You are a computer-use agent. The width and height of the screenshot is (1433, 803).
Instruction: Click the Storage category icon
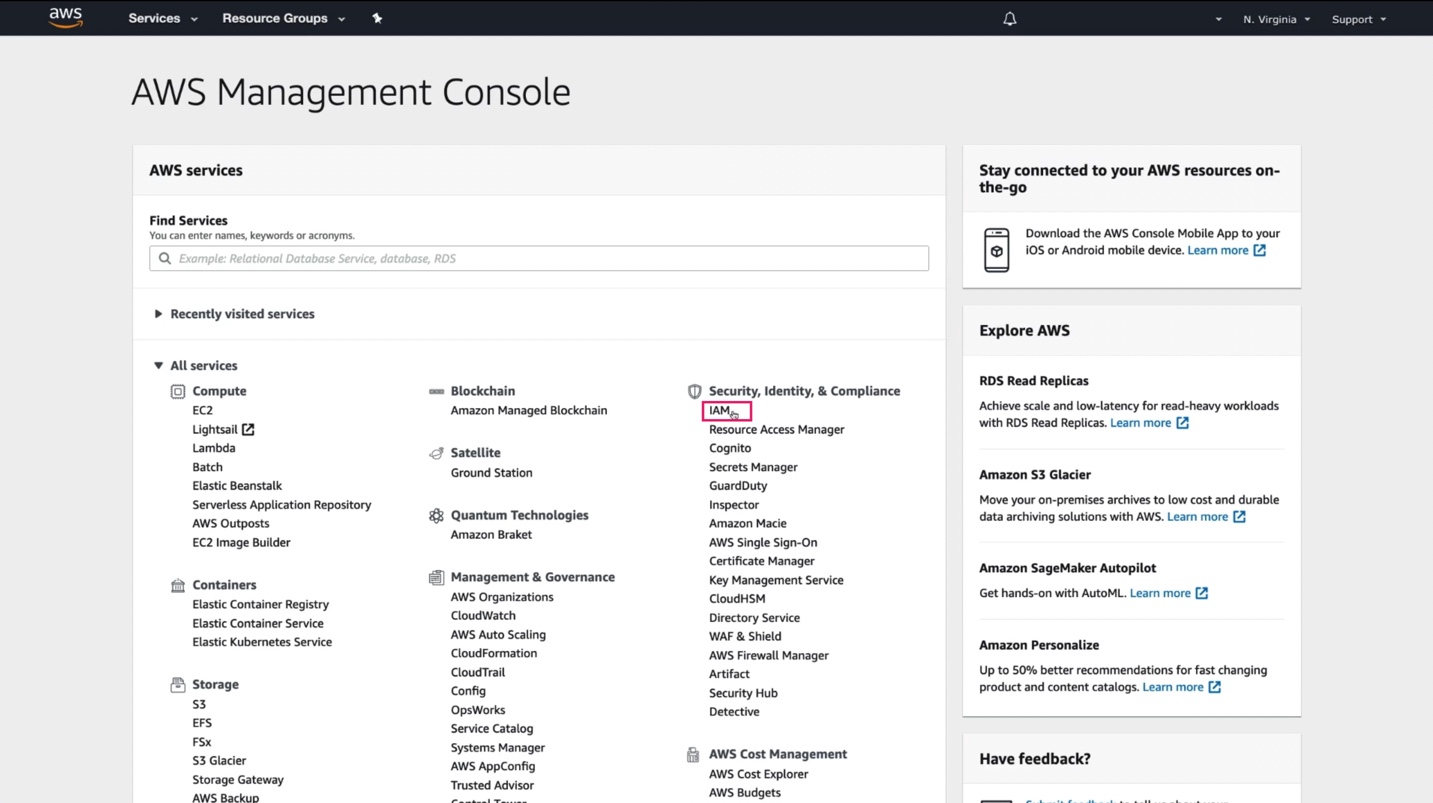[x=178, y=685]
